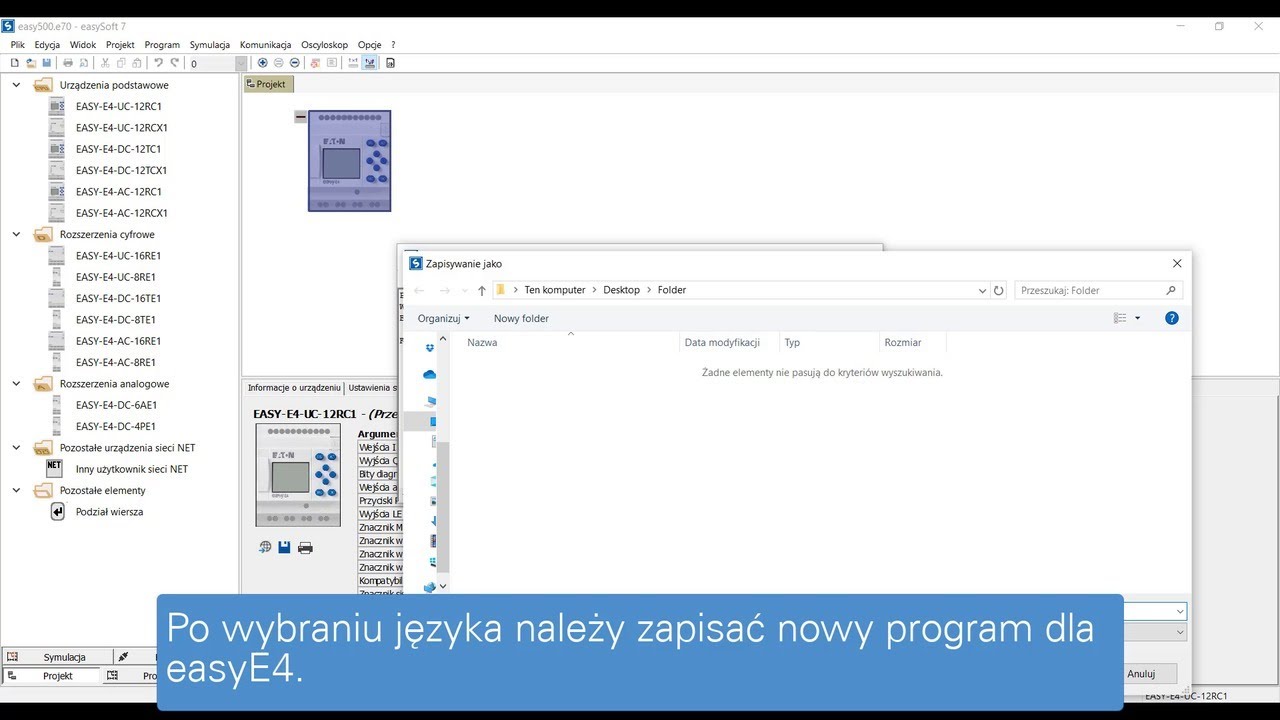Select Inny użytkownik sieci NET item
Viewport: 1280px width, 720px height.
132,469
